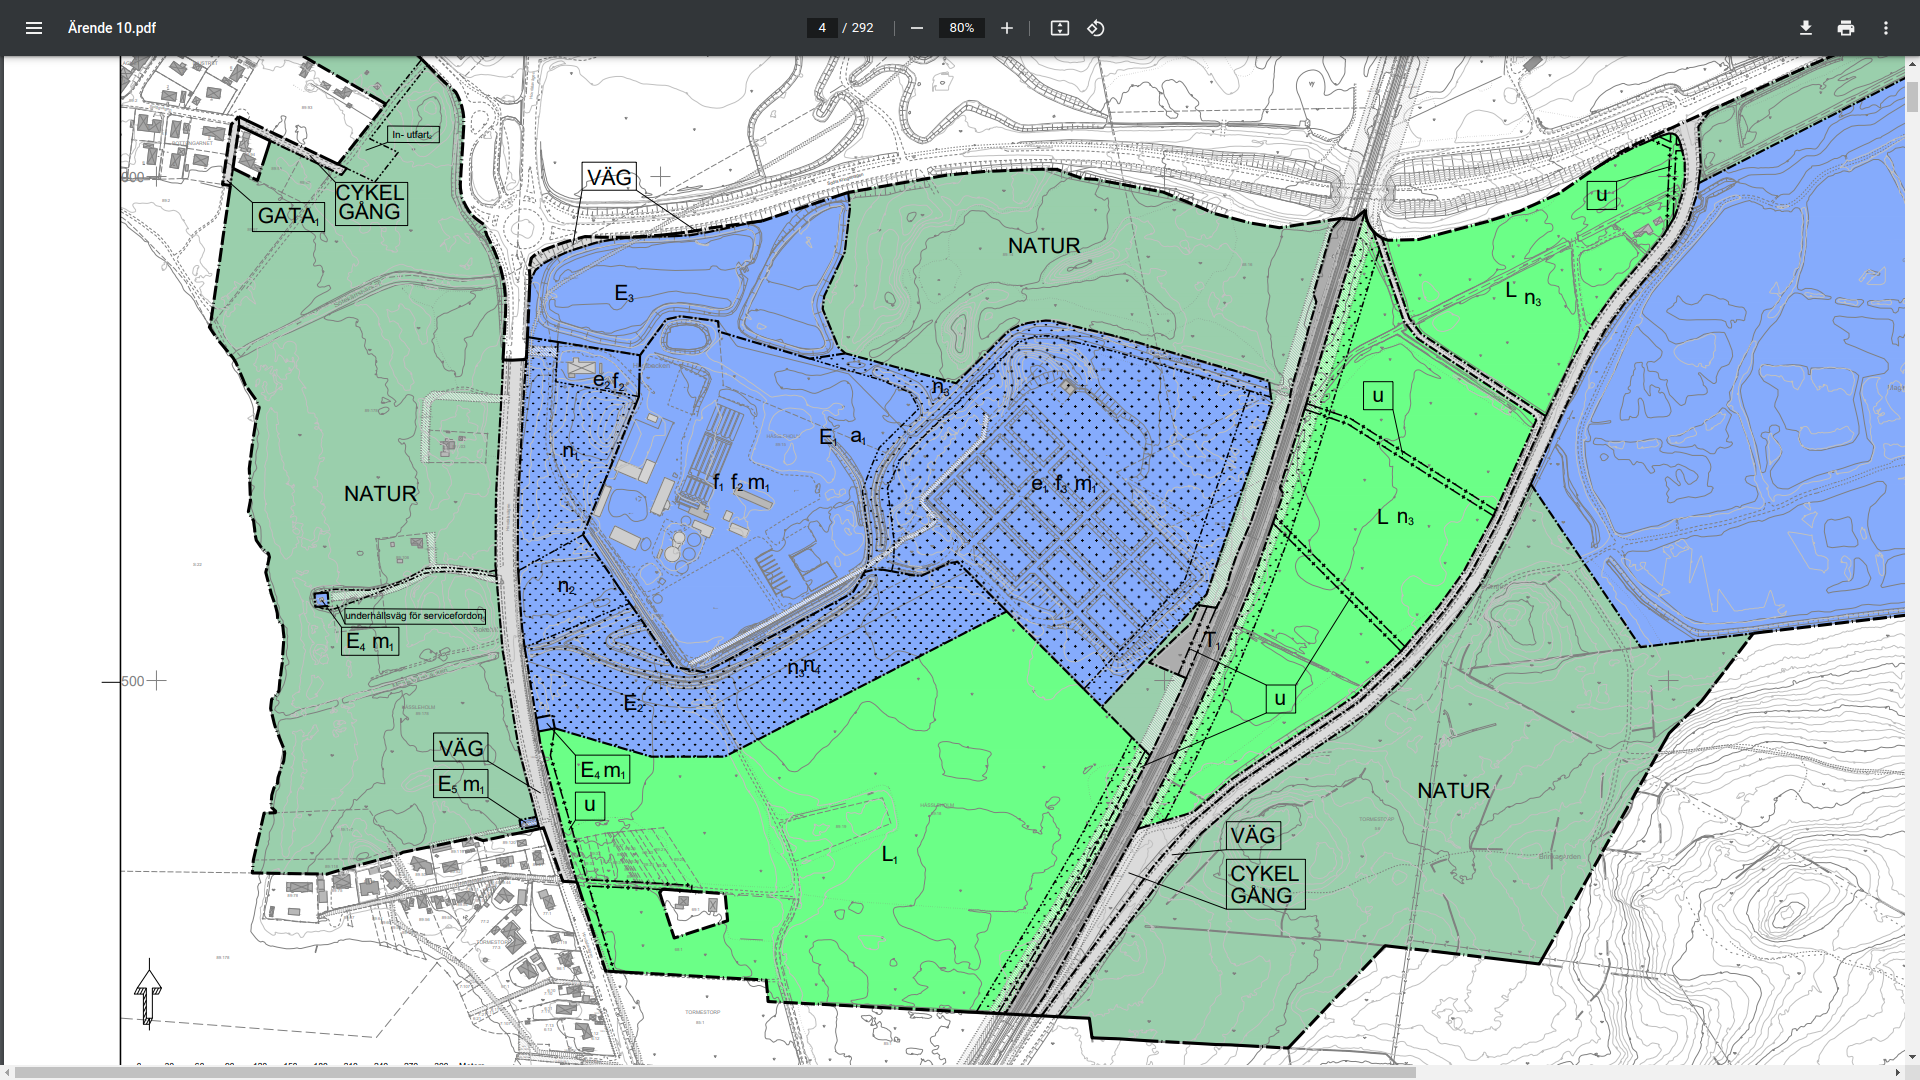Open the more actions menu
Image resolution: width=1920 pixels, height=1080 pixels.
coord(1886,28)
